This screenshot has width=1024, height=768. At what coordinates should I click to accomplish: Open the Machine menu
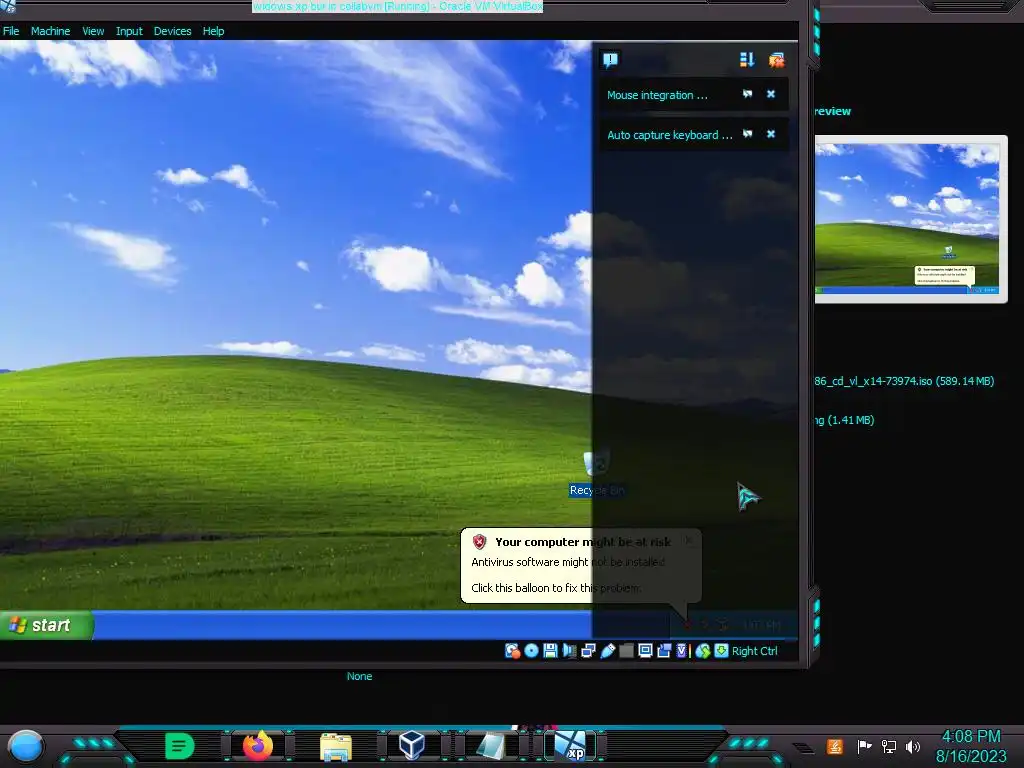(50, 31)
